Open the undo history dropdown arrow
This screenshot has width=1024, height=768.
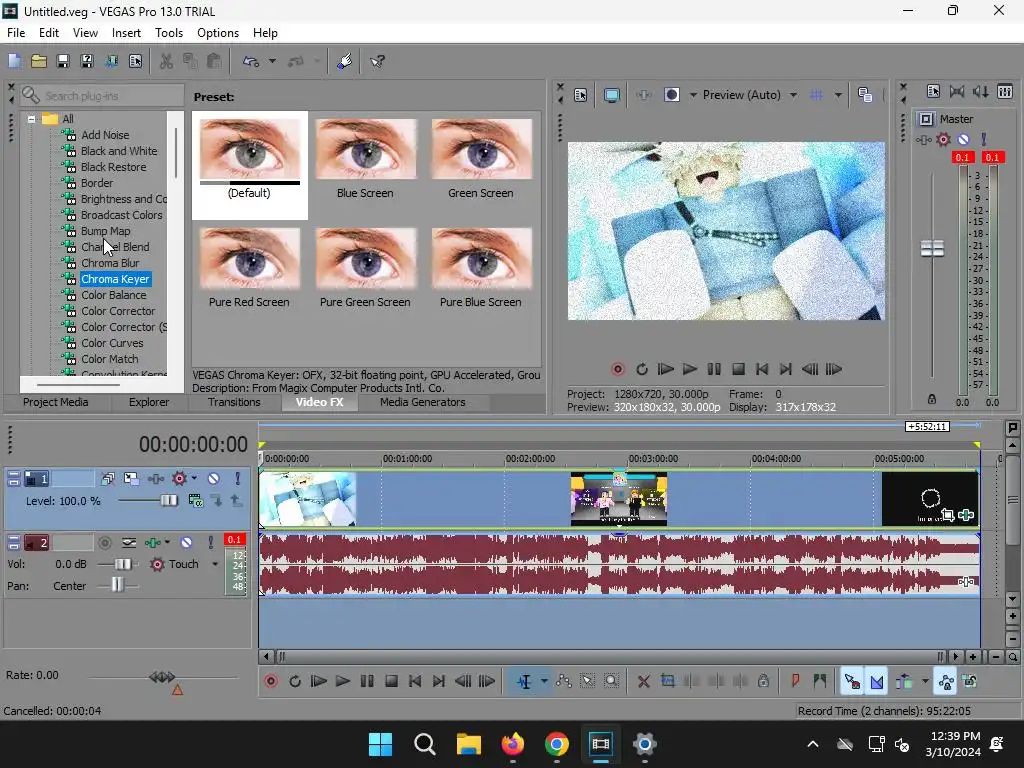tap(272, 61)
